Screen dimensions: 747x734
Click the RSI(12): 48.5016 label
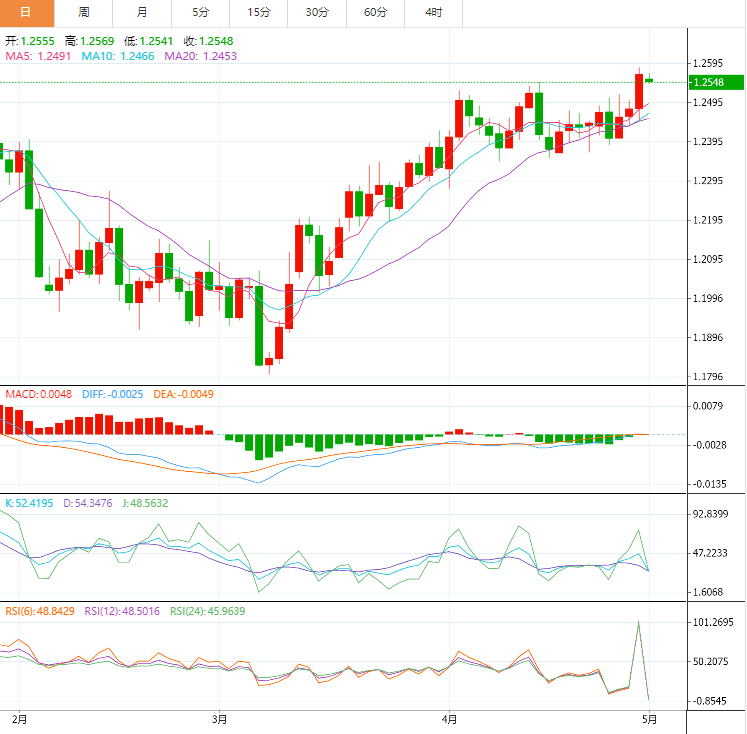(x=122, y=611)
